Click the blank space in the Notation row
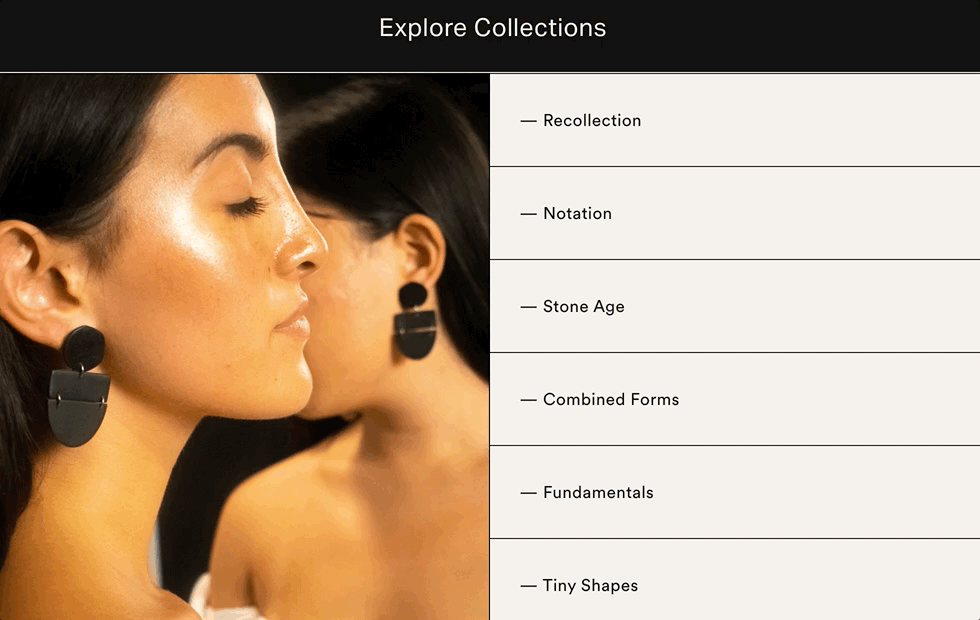 tap(812, 213)
